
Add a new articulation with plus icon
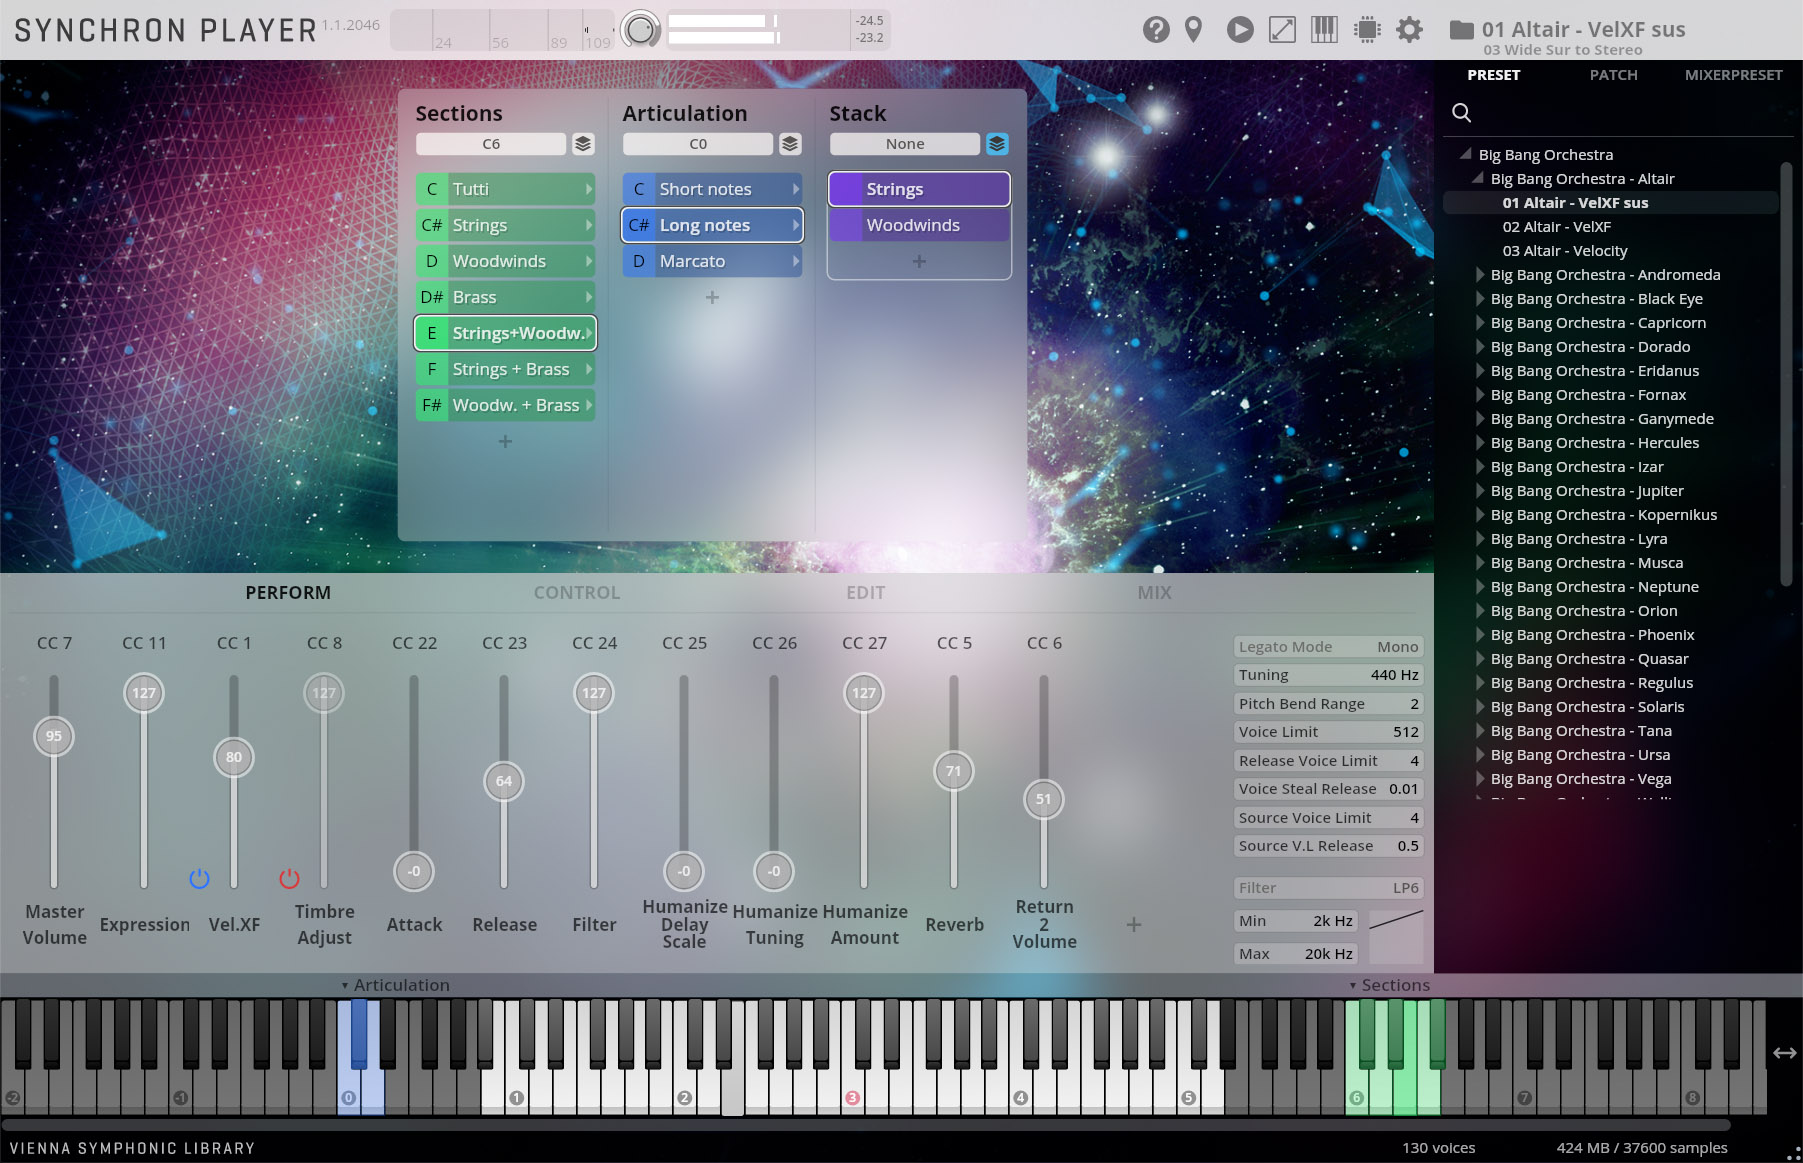(712, 297)
